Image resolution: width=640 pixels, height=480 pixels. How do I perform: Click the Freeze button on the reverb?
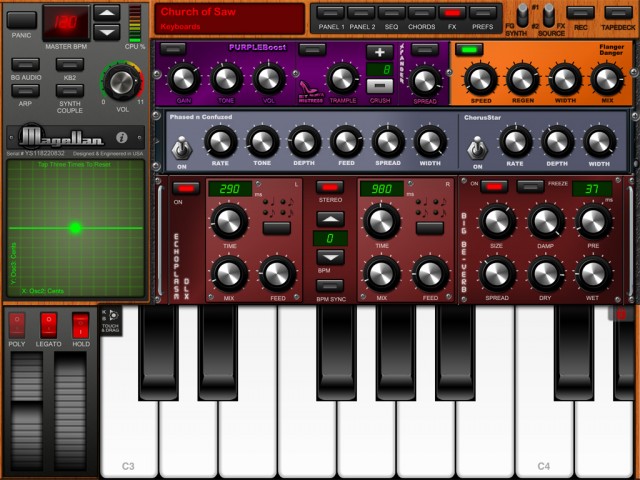click(531, 187)
